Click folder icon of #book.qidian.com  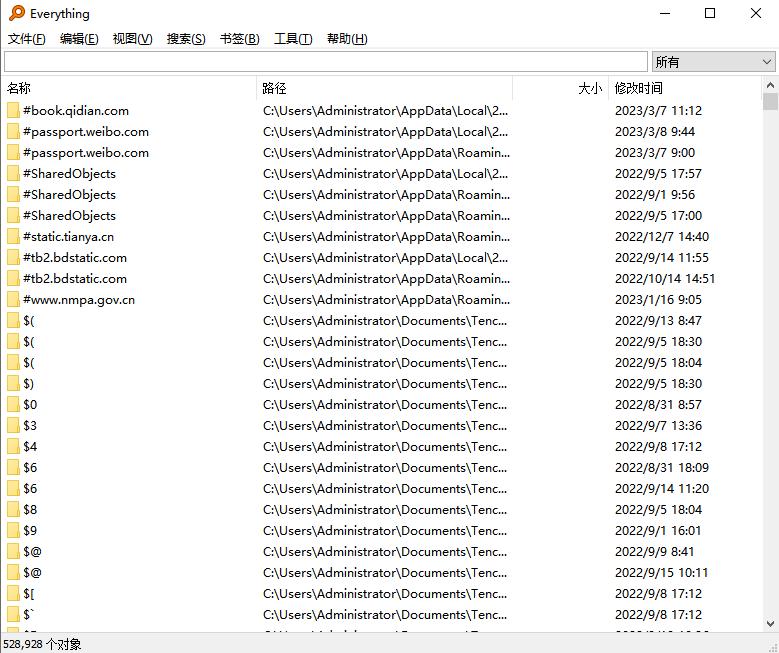pyautogui.click(x=13, y=110)
